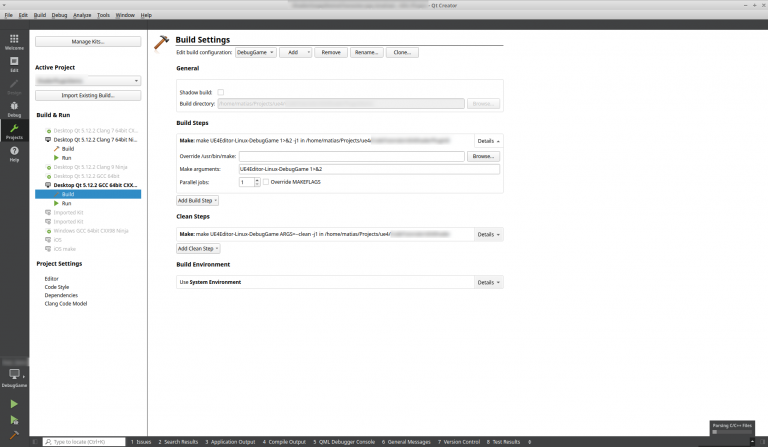Select Build under Clang 7 64bit Ni kit
This screenshot has width=768, height=447.
point(68,149)
